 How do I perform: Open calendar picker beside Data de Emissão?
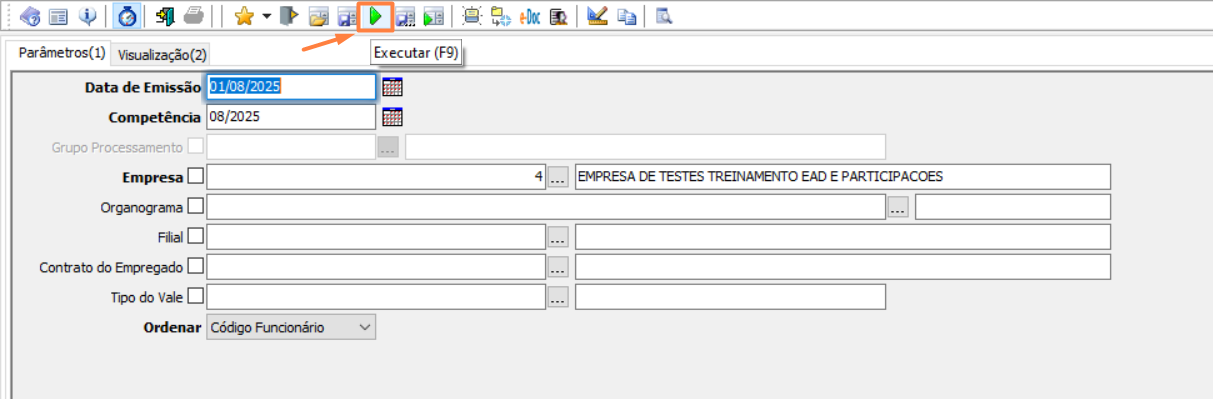coord(392,87)
